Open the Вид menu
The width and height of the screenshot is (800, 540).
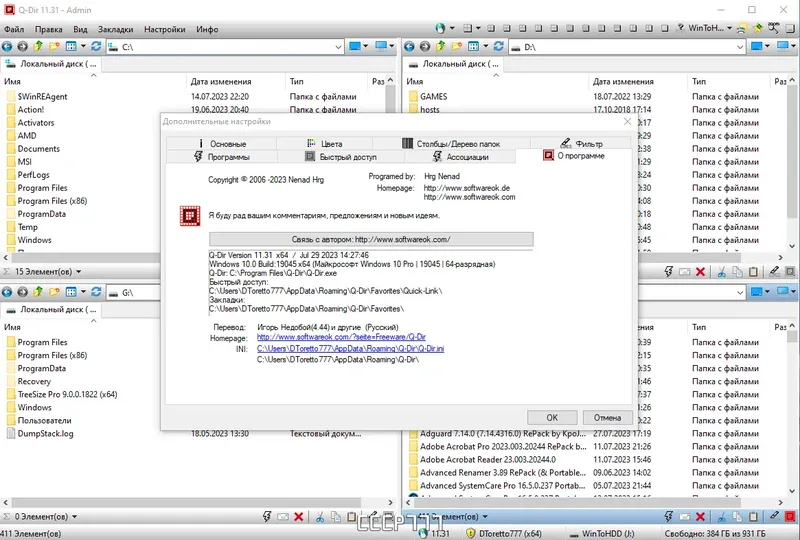coord(80,29)
